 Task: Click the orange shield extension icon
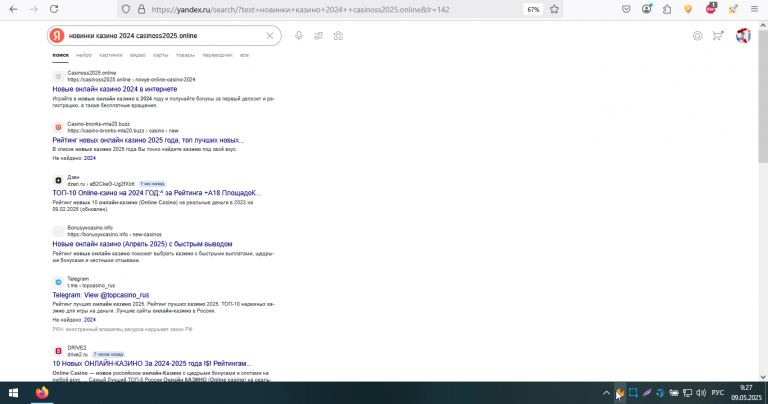(x=688, y=9)
